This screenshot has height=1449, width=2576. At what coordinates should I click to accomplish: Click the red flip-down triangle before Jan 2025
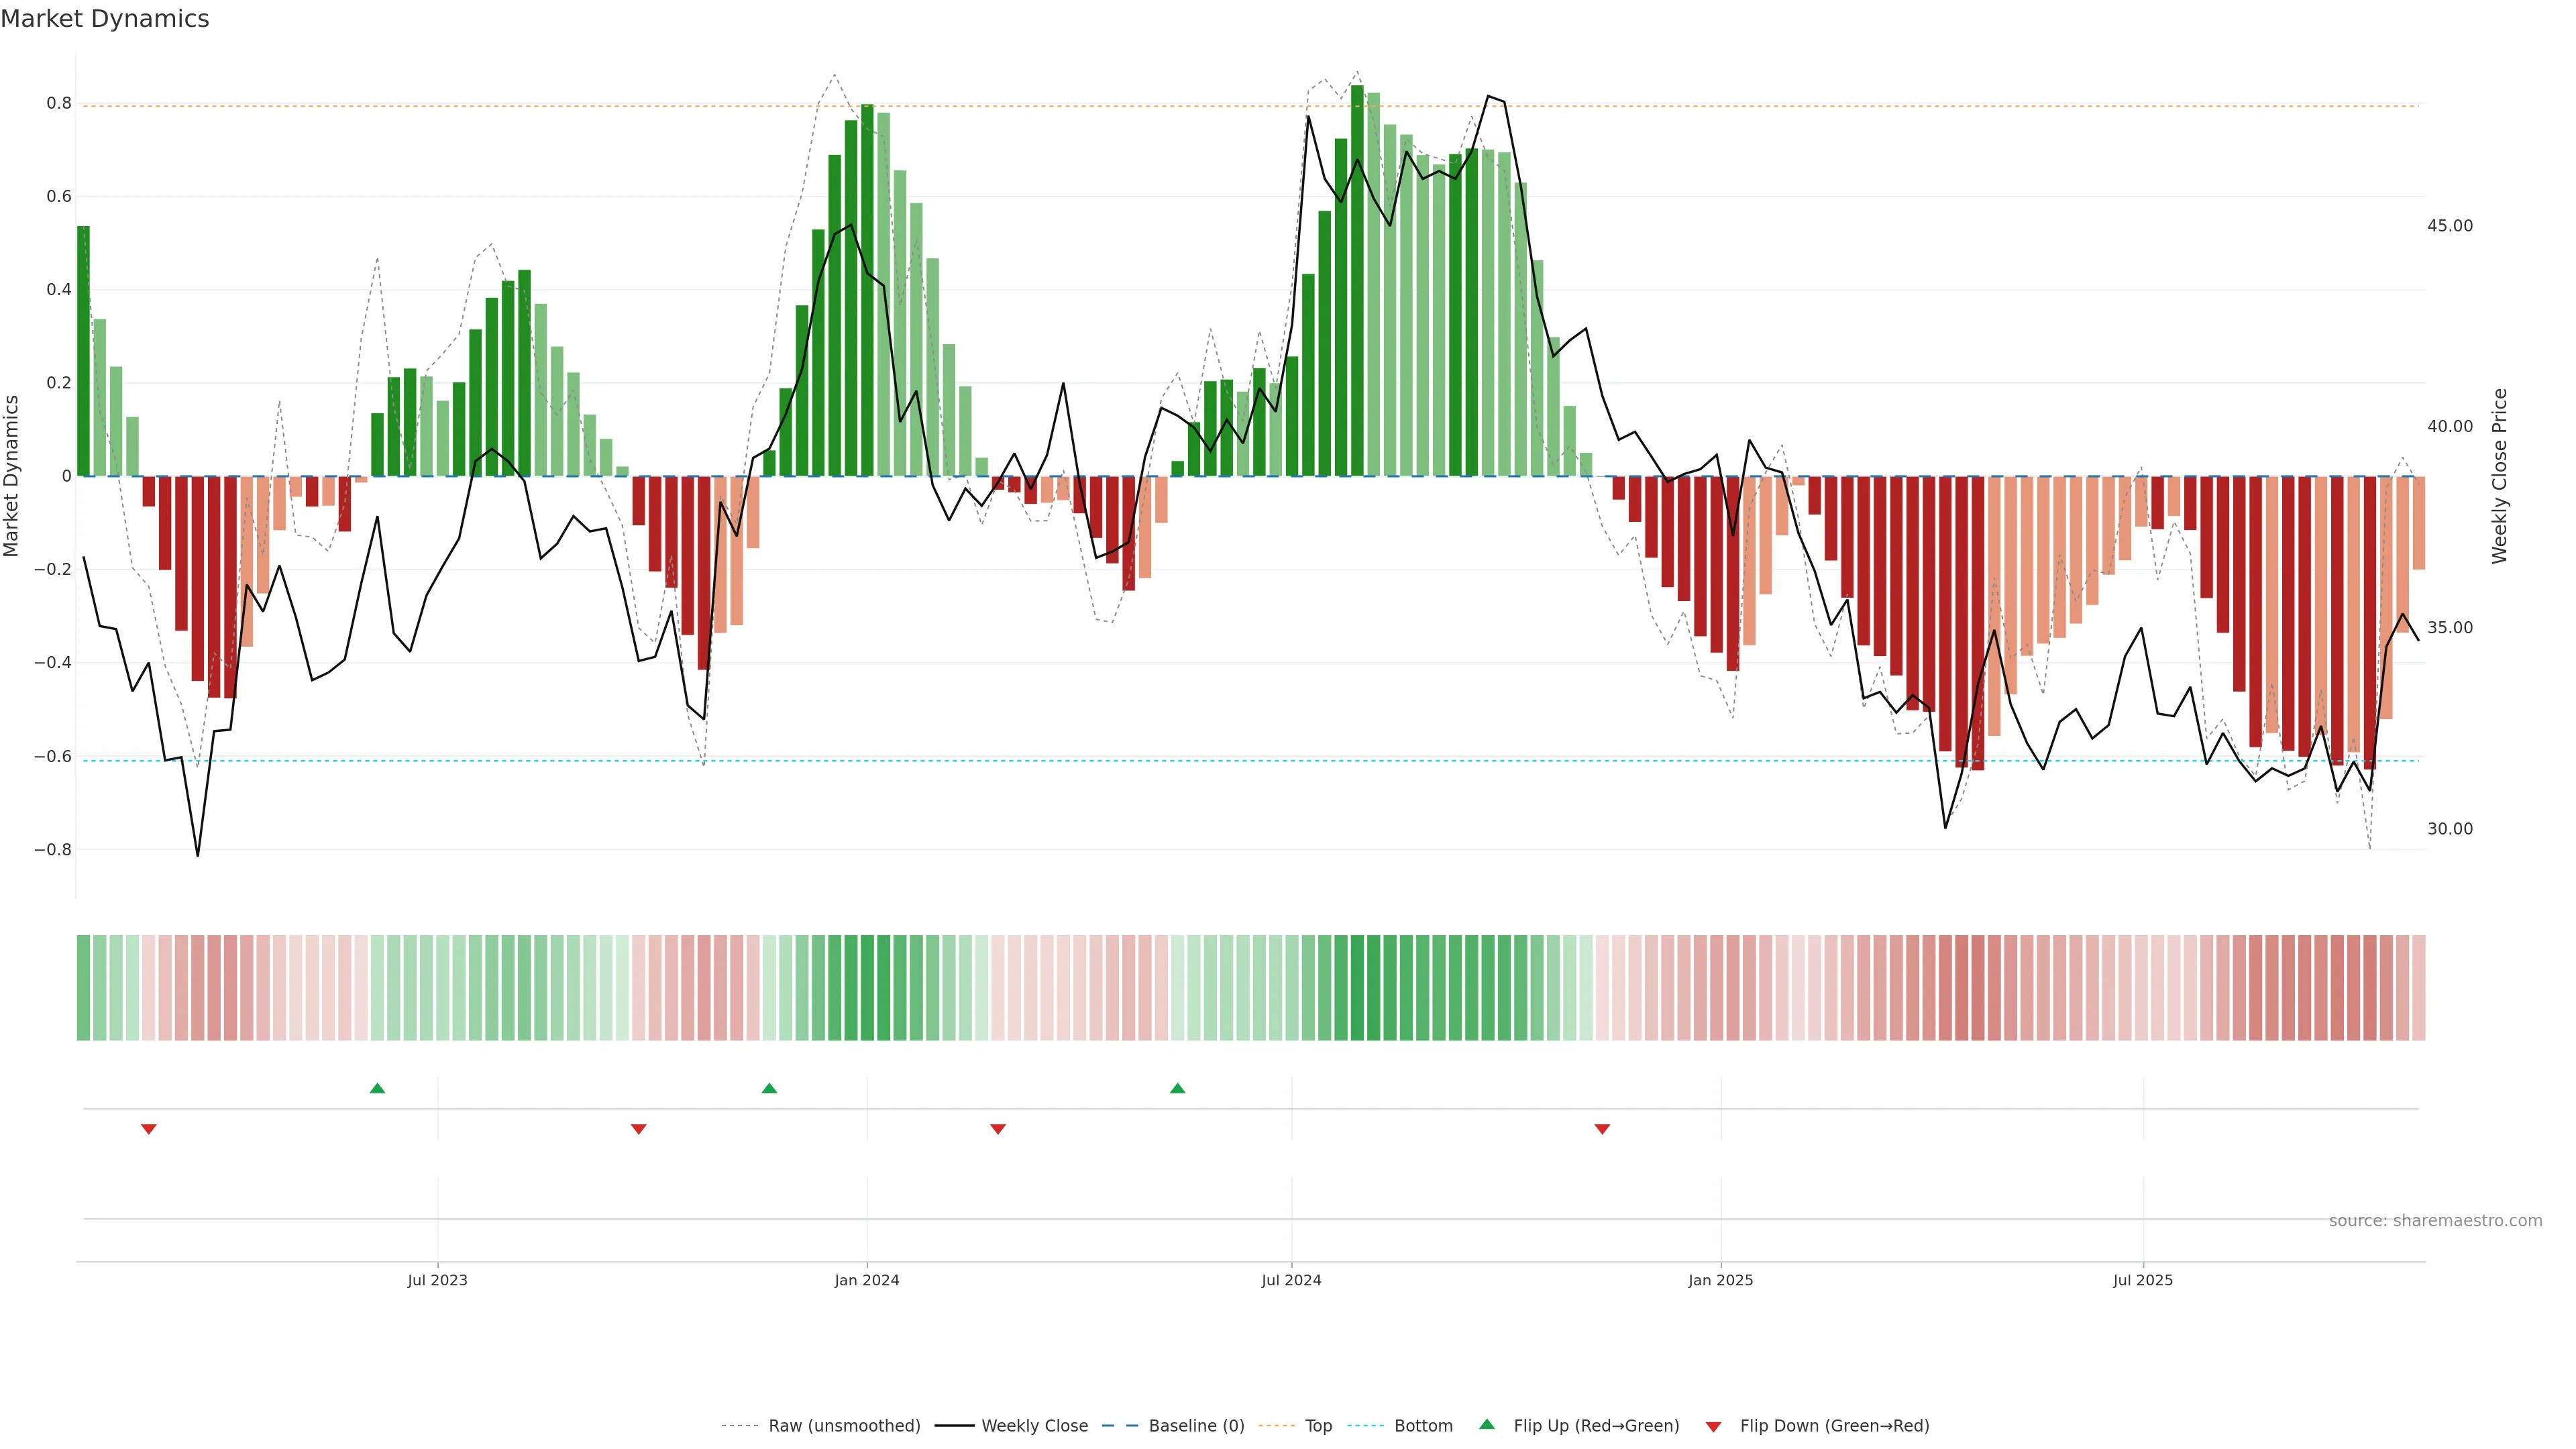coord(1602,1129)
